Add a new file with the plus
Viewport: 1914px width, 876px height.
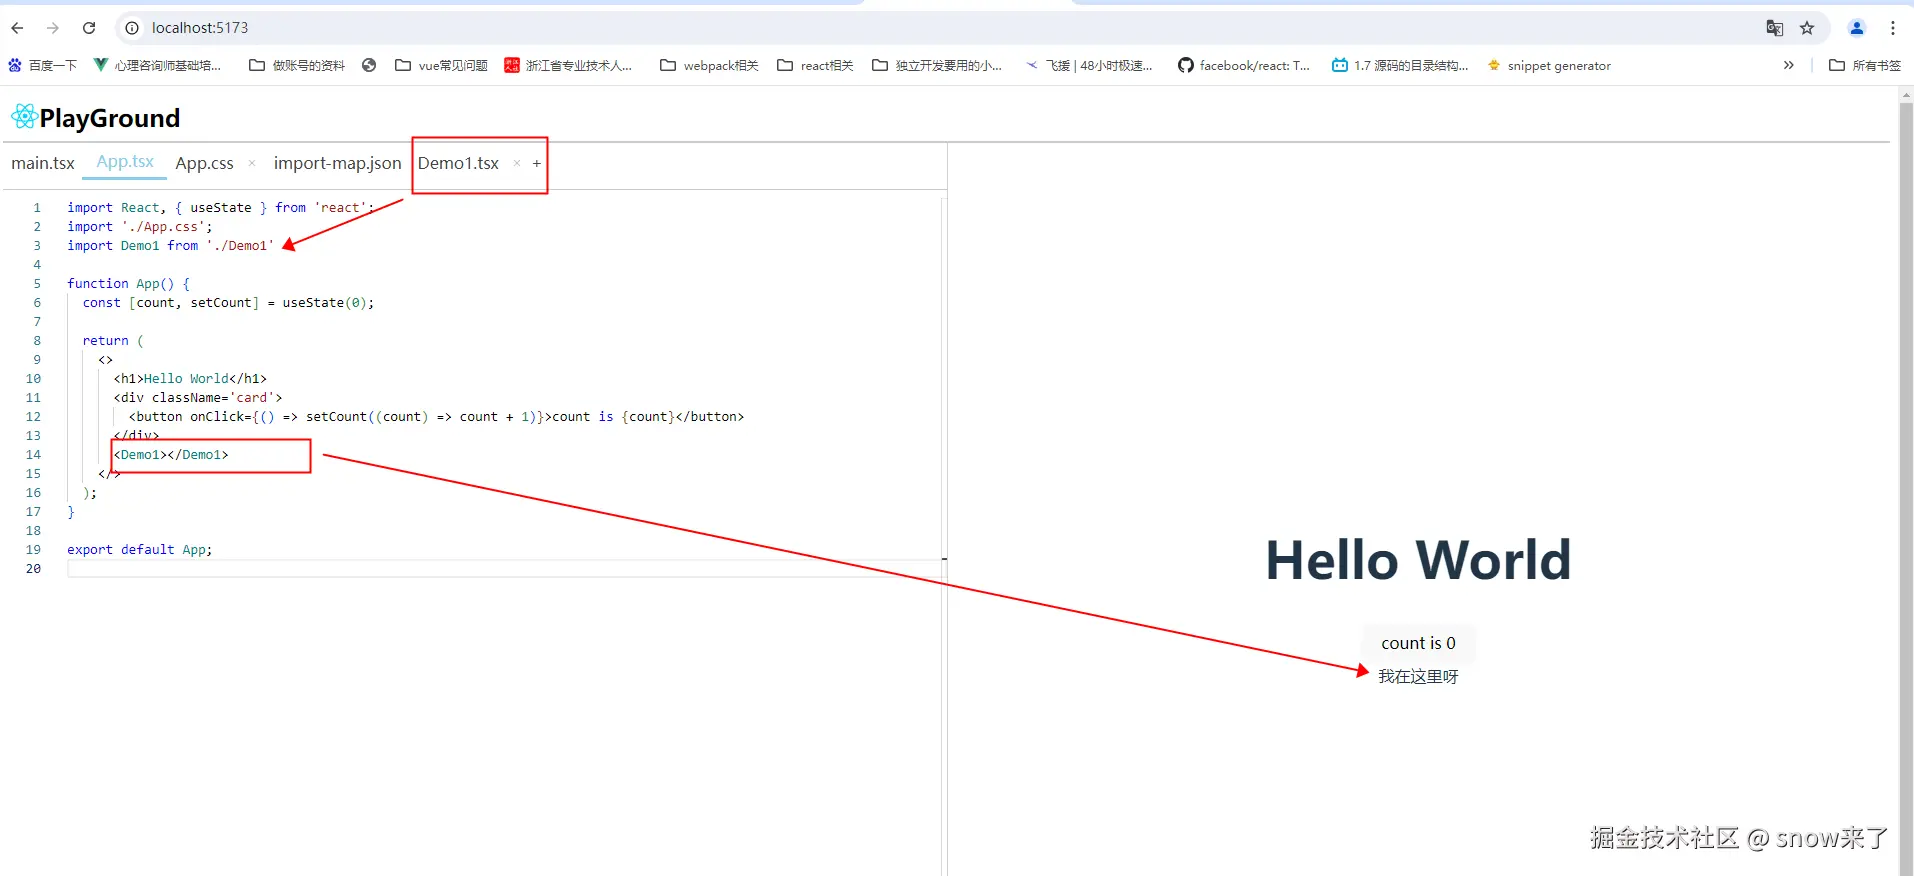(x=537, y=163)
